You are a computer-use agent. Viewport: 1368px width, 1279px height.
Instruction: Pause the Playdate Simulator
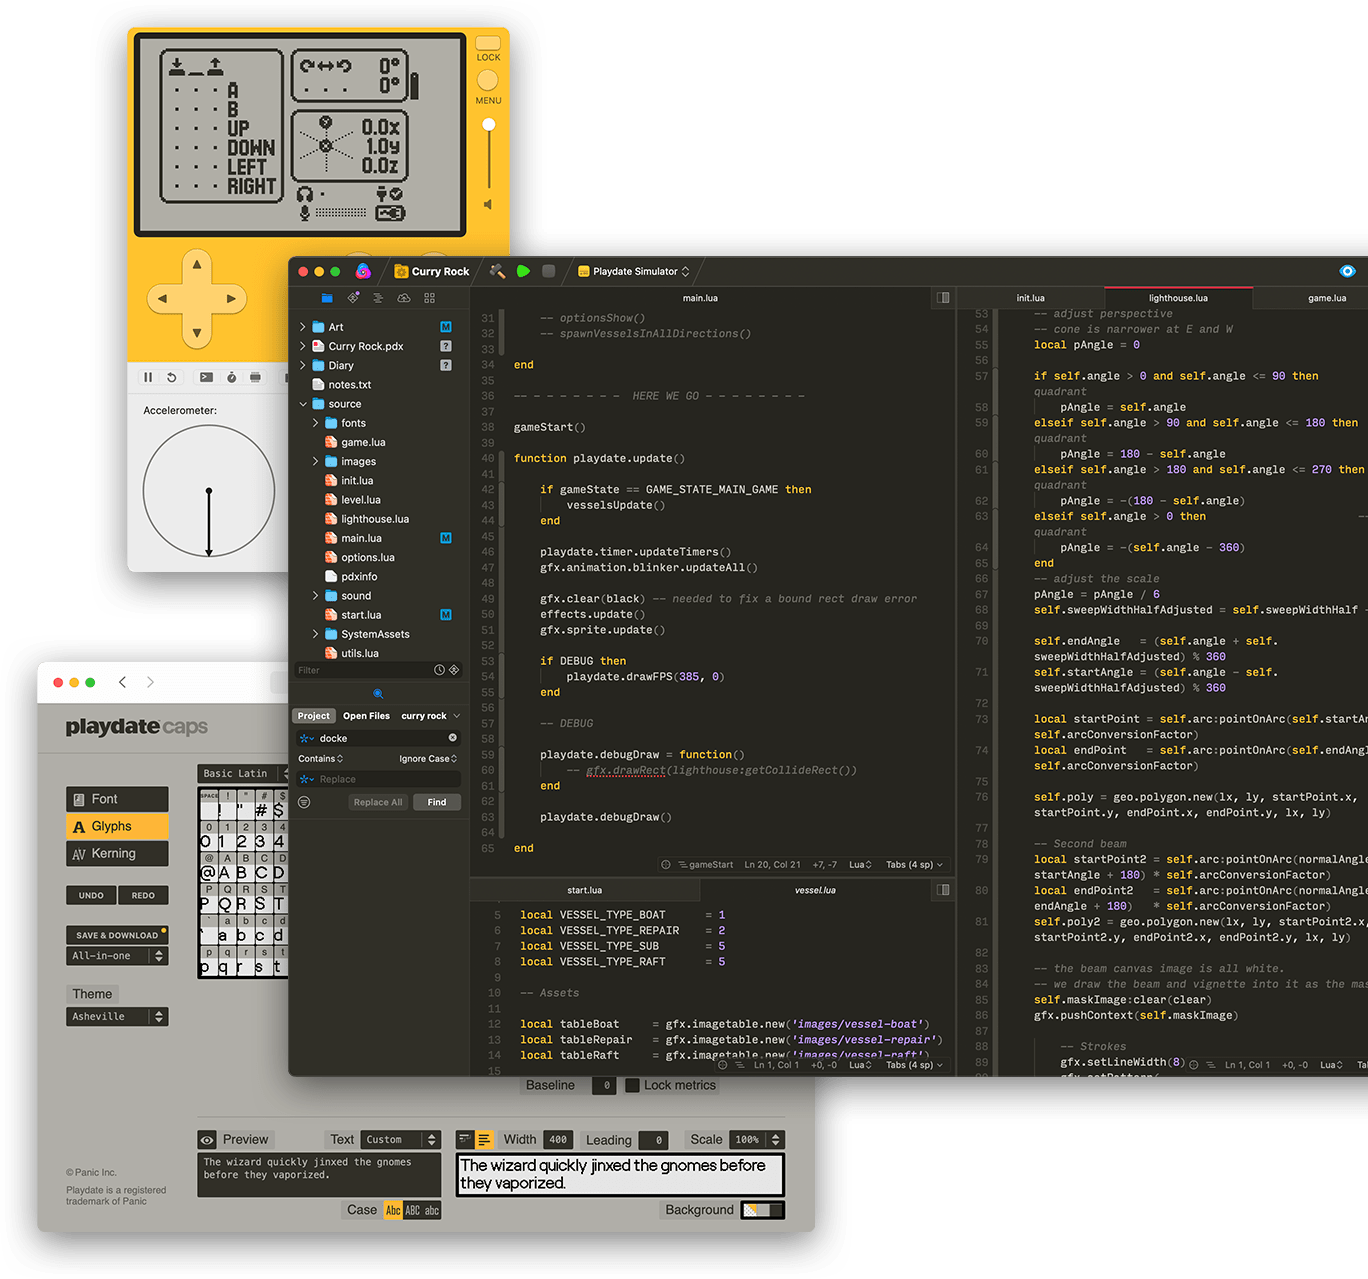148,377
